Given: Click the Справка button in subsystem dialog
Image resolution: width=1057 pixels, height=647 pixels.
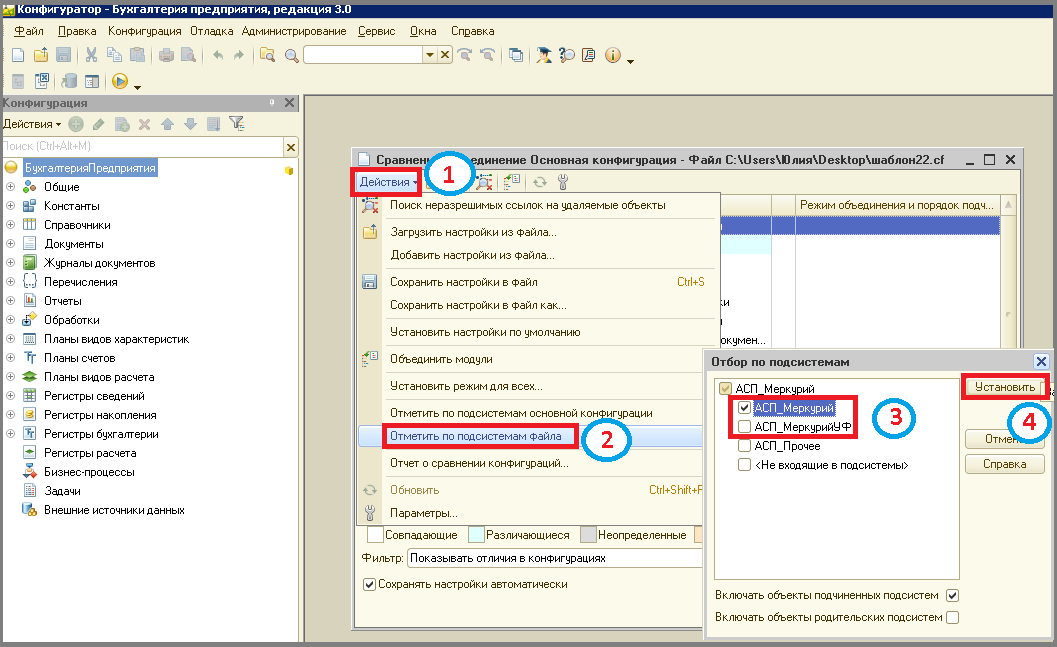Looking at the screenshot, I should (1004, 464).
